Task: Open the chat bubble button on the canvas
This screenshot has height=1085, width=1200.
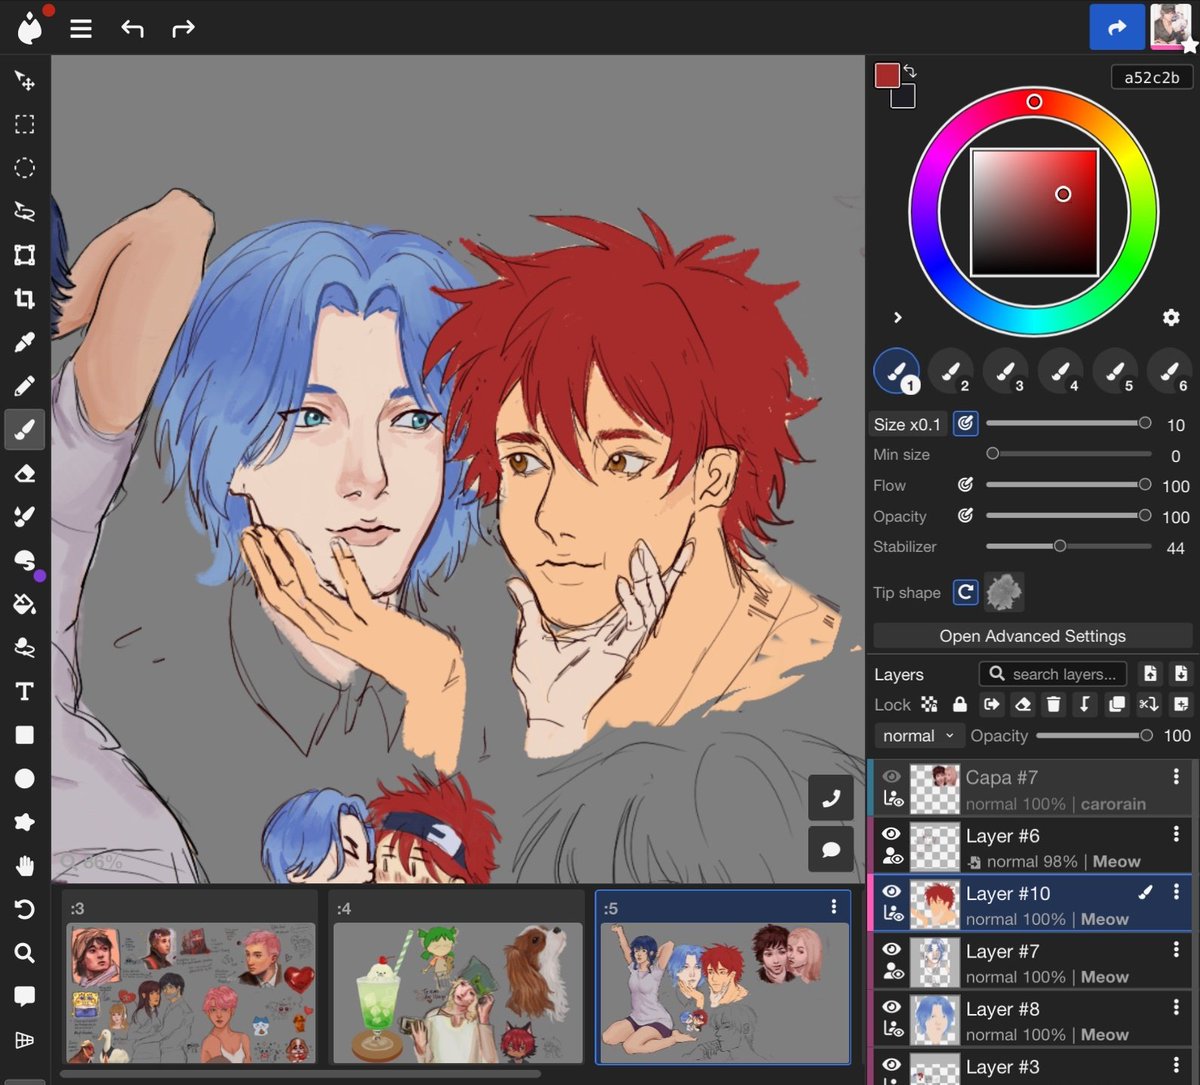Action: tap(831, 850)
